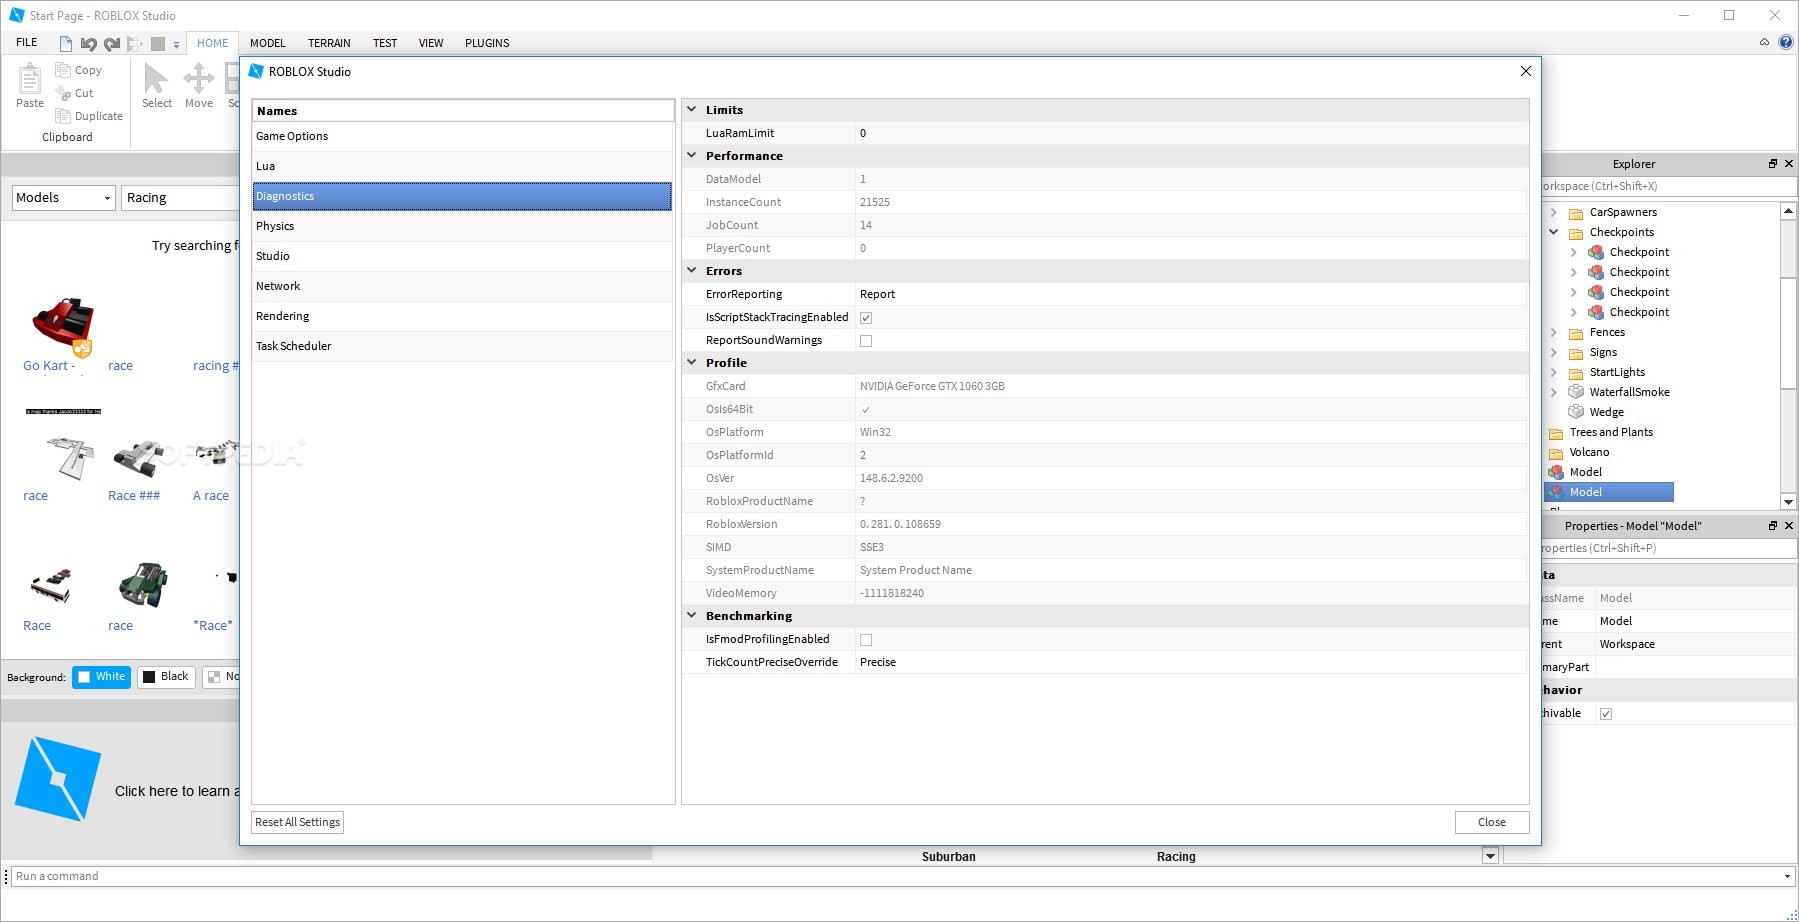
Task: Collapse the Limits section
Action: 691,109
